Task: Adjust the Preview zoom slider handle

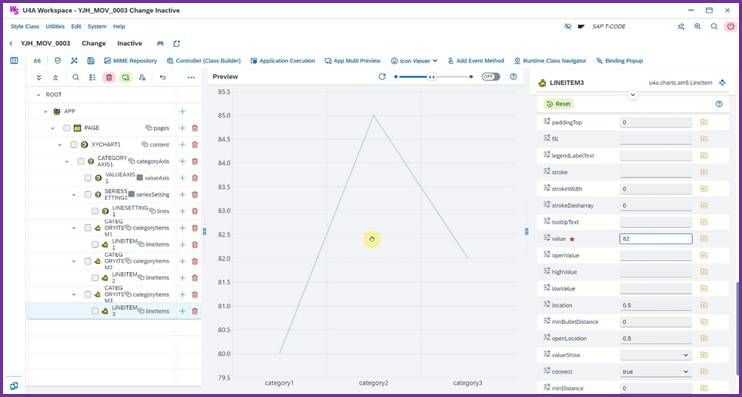Action: click(432, 77)
